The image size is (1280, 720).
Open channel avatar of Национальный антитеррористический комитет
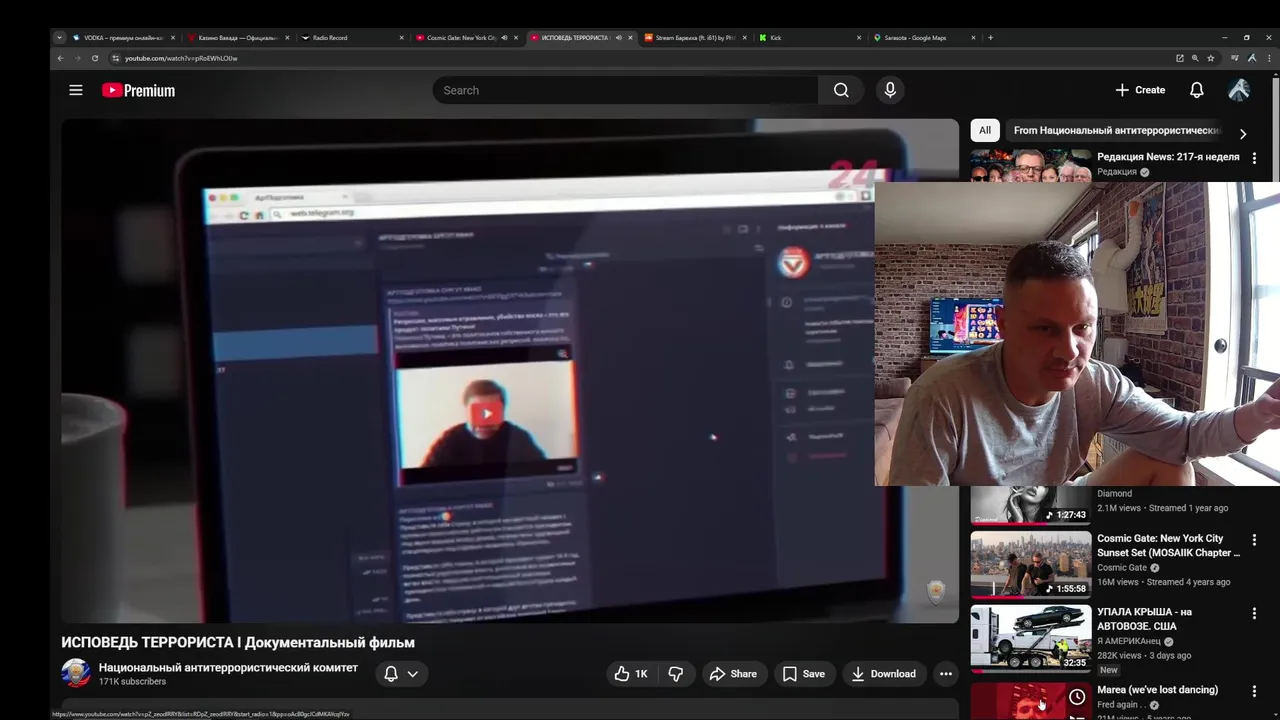click(76, 673)
